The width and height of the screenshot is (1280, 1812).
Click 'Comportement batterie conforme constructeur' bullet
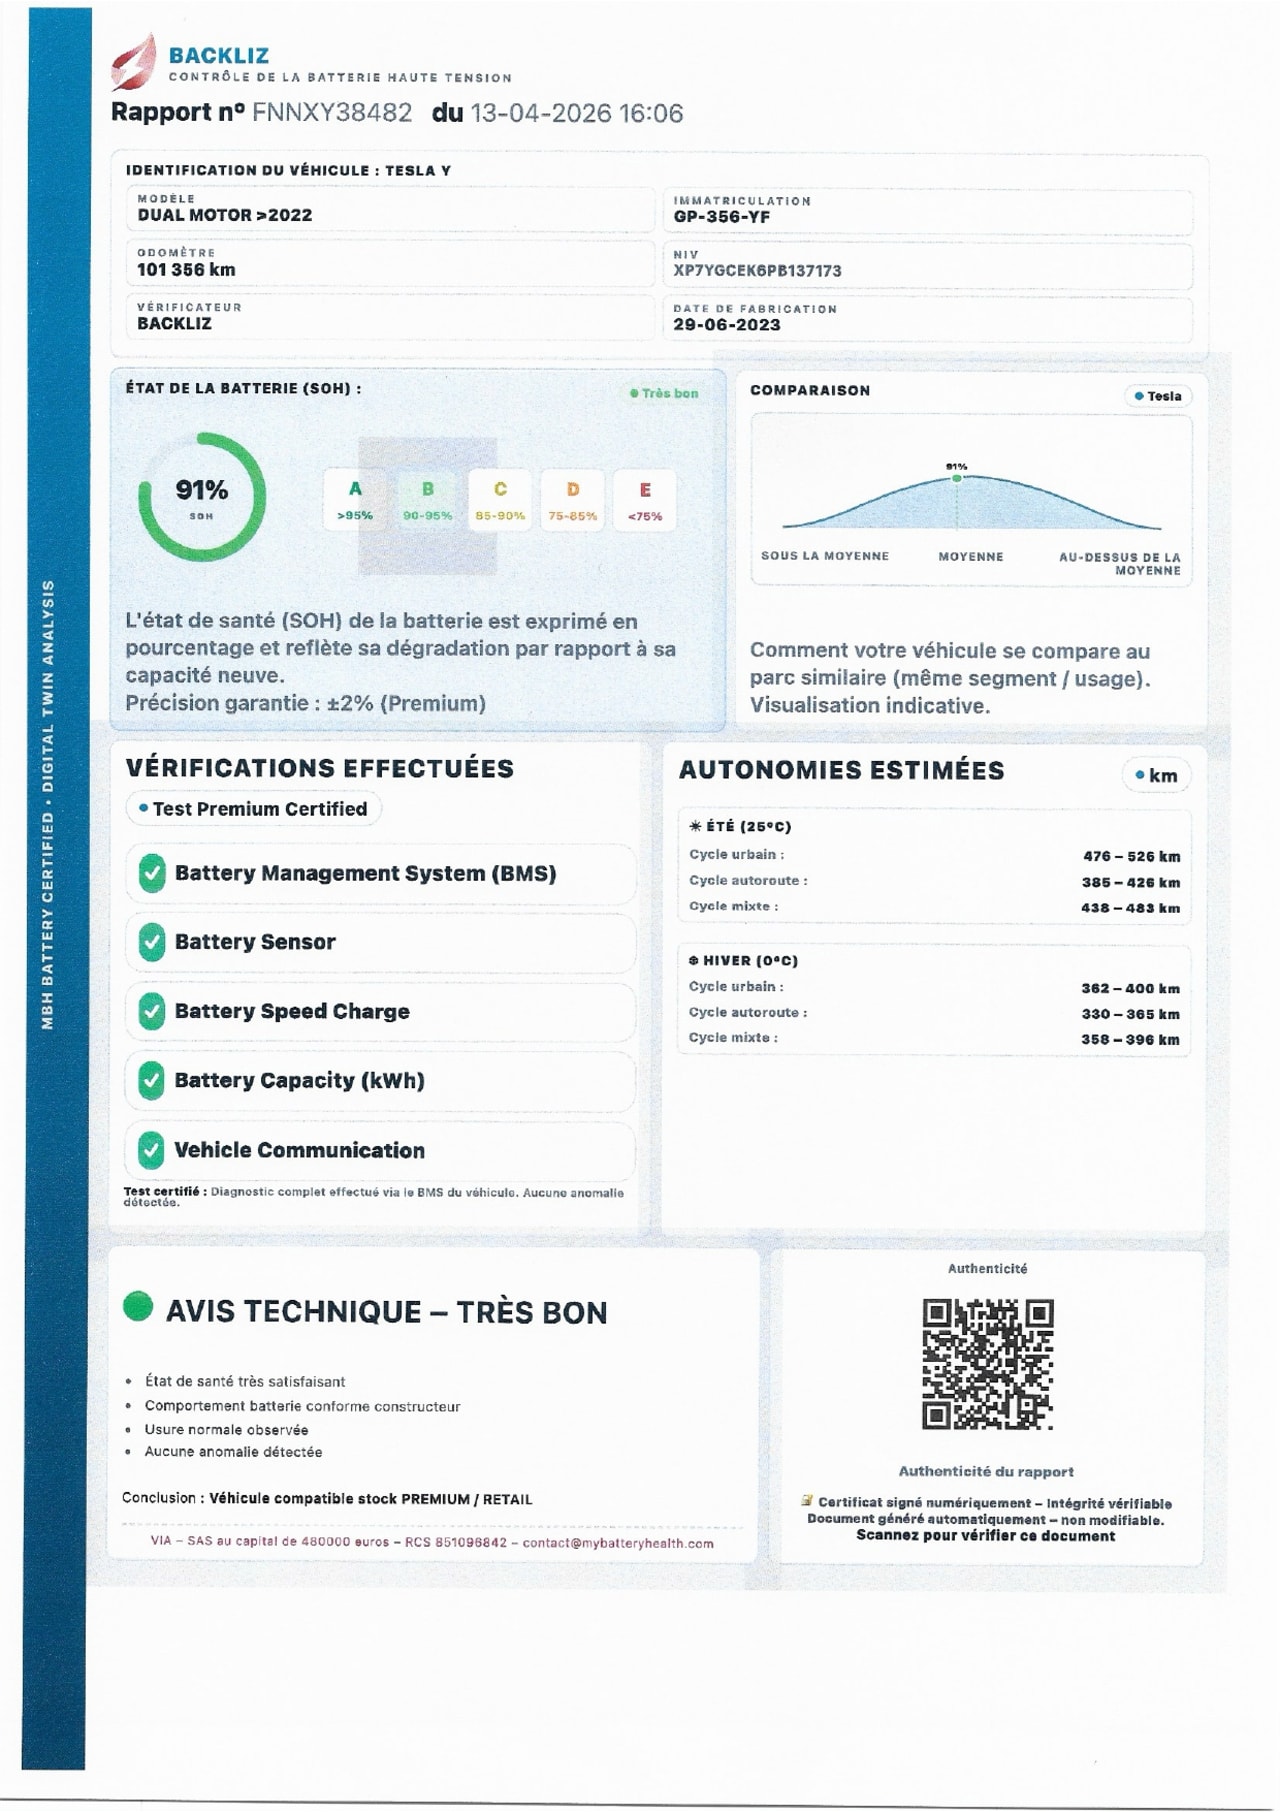coord(303,1406)
